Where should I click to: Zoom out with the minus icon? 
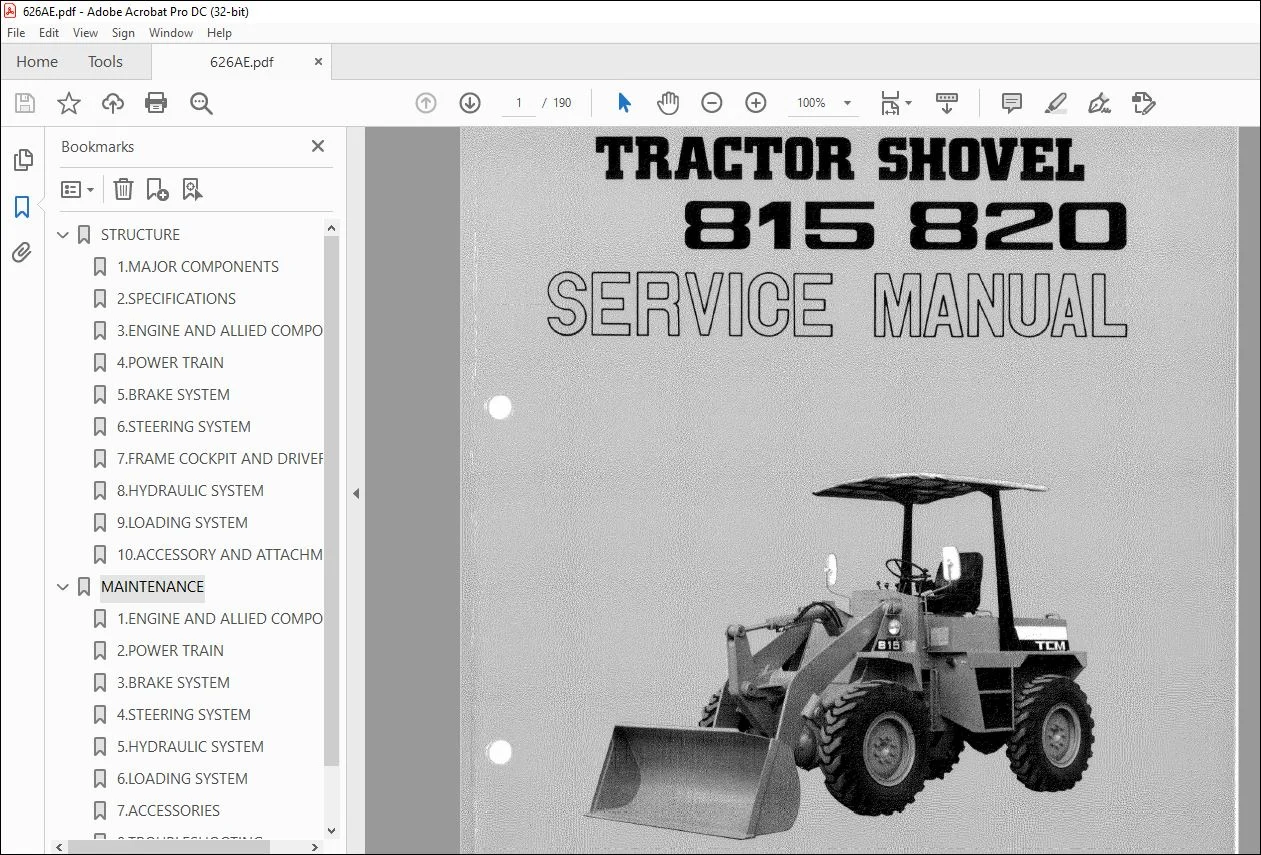(712, 103)
